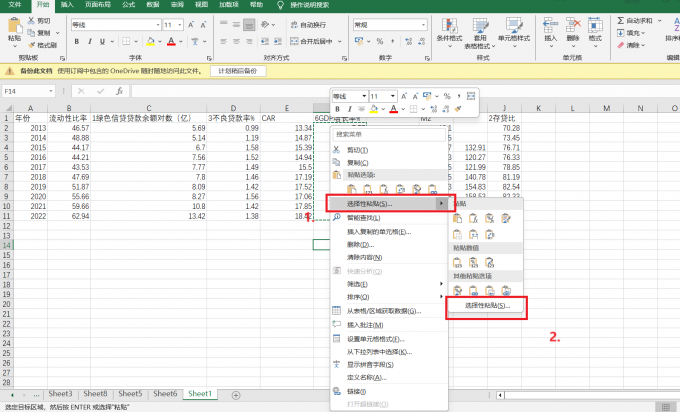Image resolution: width=680 pixels, height=412 pixels.
Task: Toggle center horizontal alignment in ribbon
Action: (236, 41)
